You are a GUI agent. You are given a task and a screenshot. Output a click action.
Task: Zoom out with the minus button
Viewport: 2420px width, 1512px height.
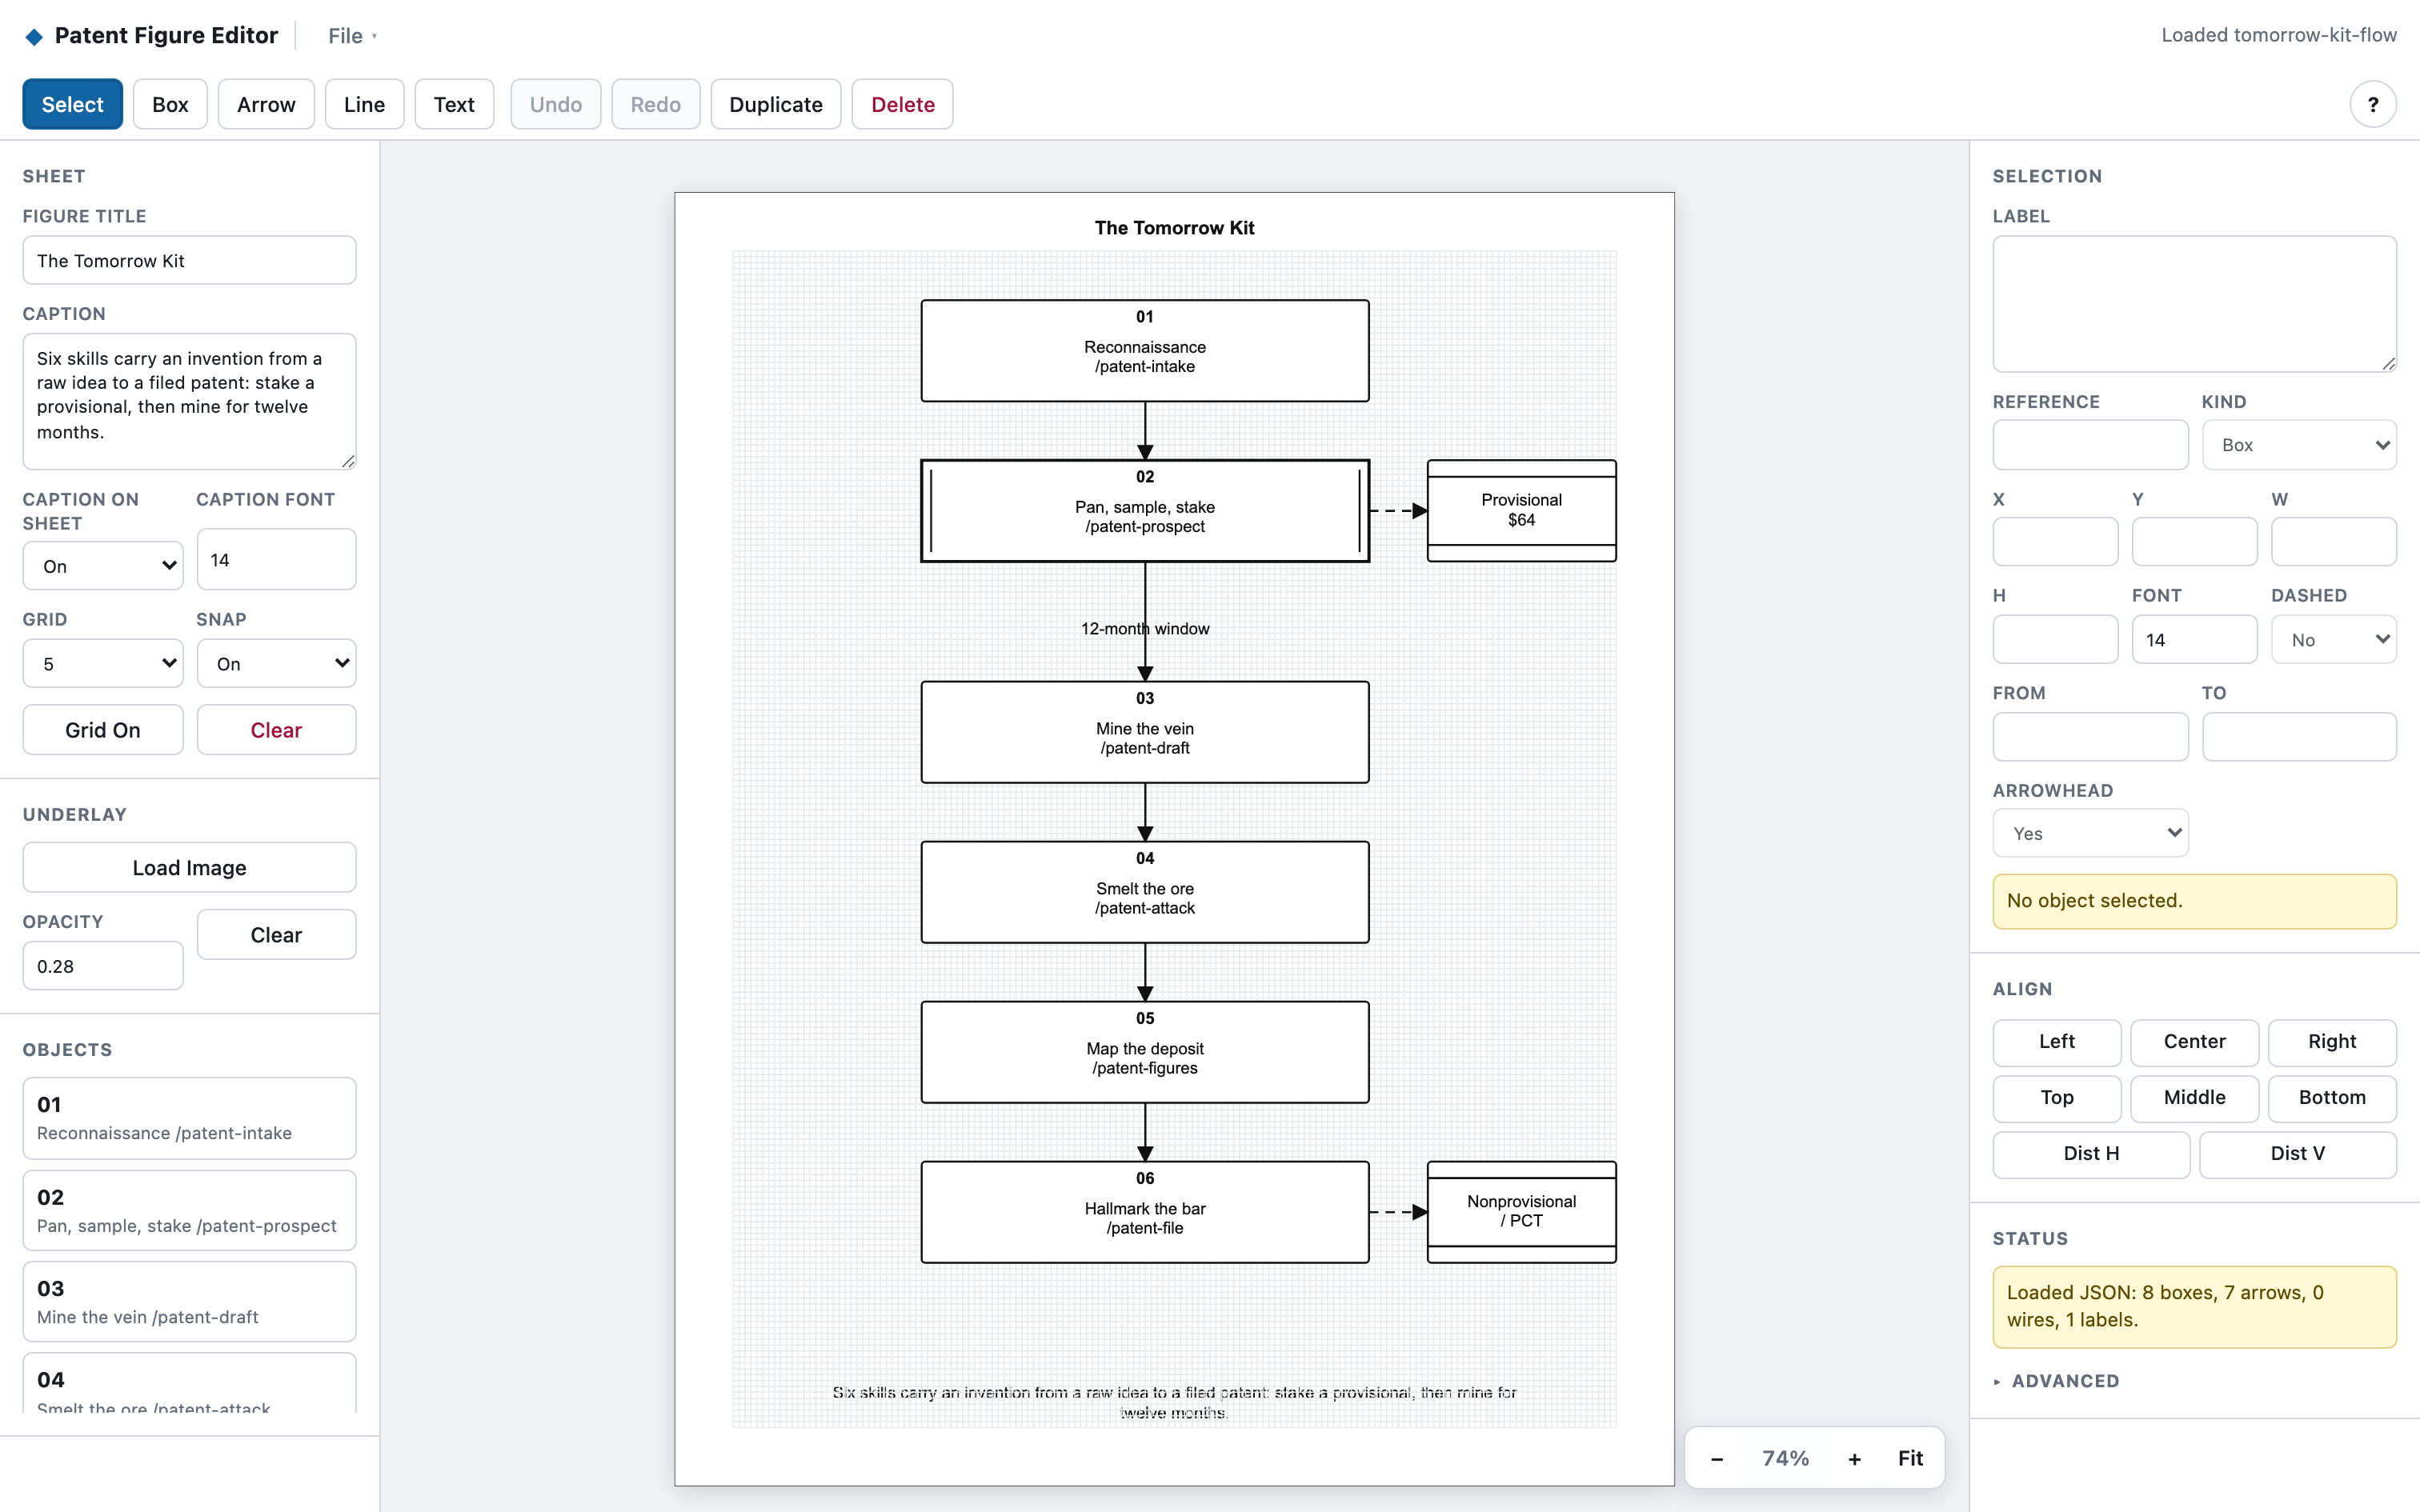(1717, 1458)
